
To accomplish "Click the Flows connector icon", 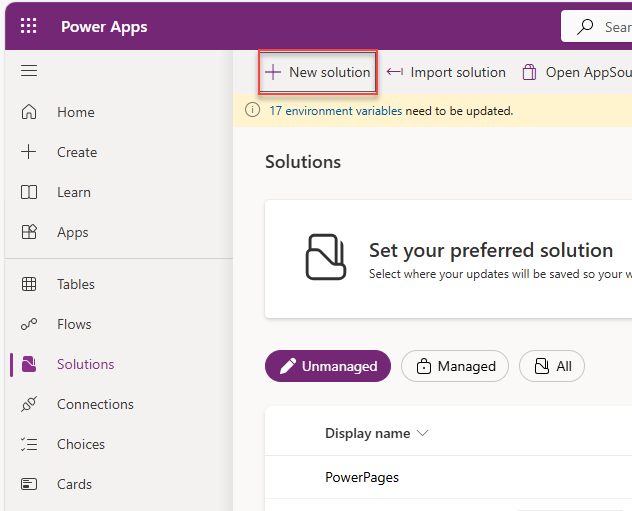I will [29, 324].
